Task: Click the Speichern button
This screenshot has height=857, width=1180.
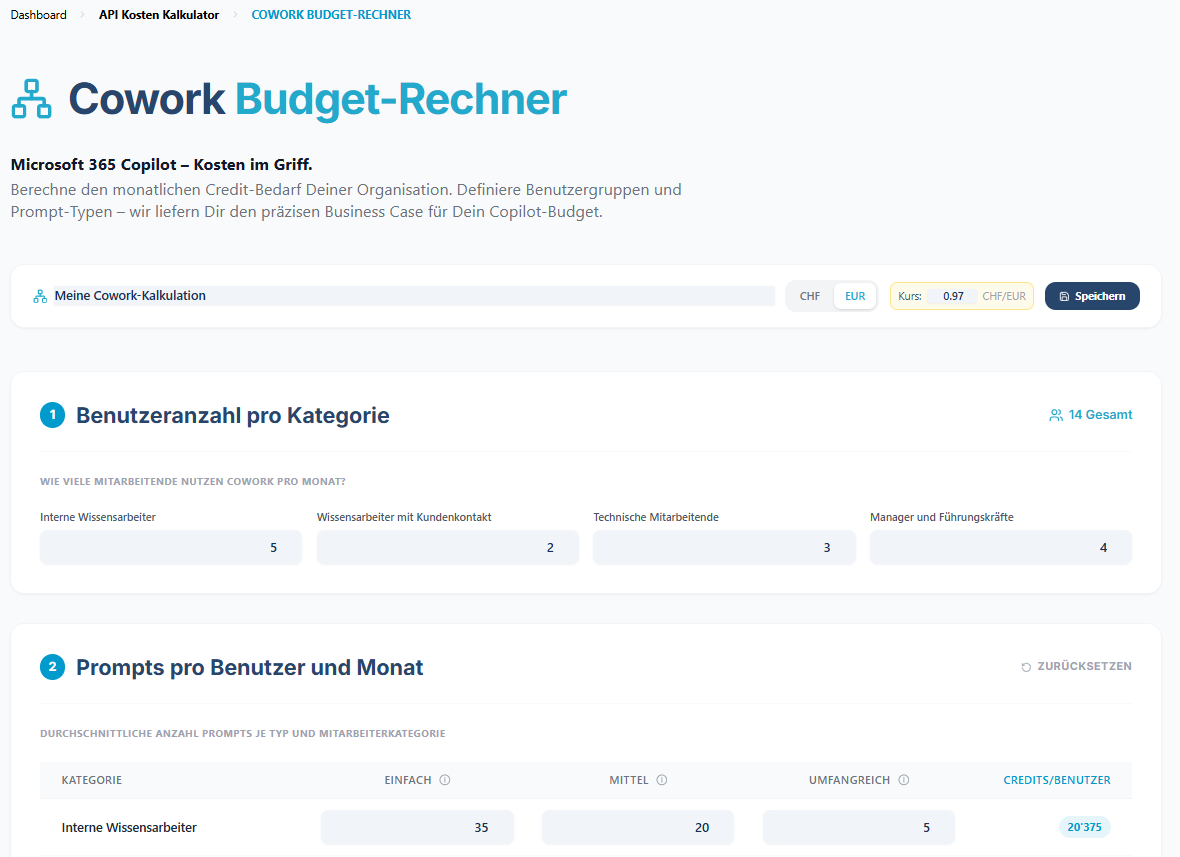Action: [1092, 296]
